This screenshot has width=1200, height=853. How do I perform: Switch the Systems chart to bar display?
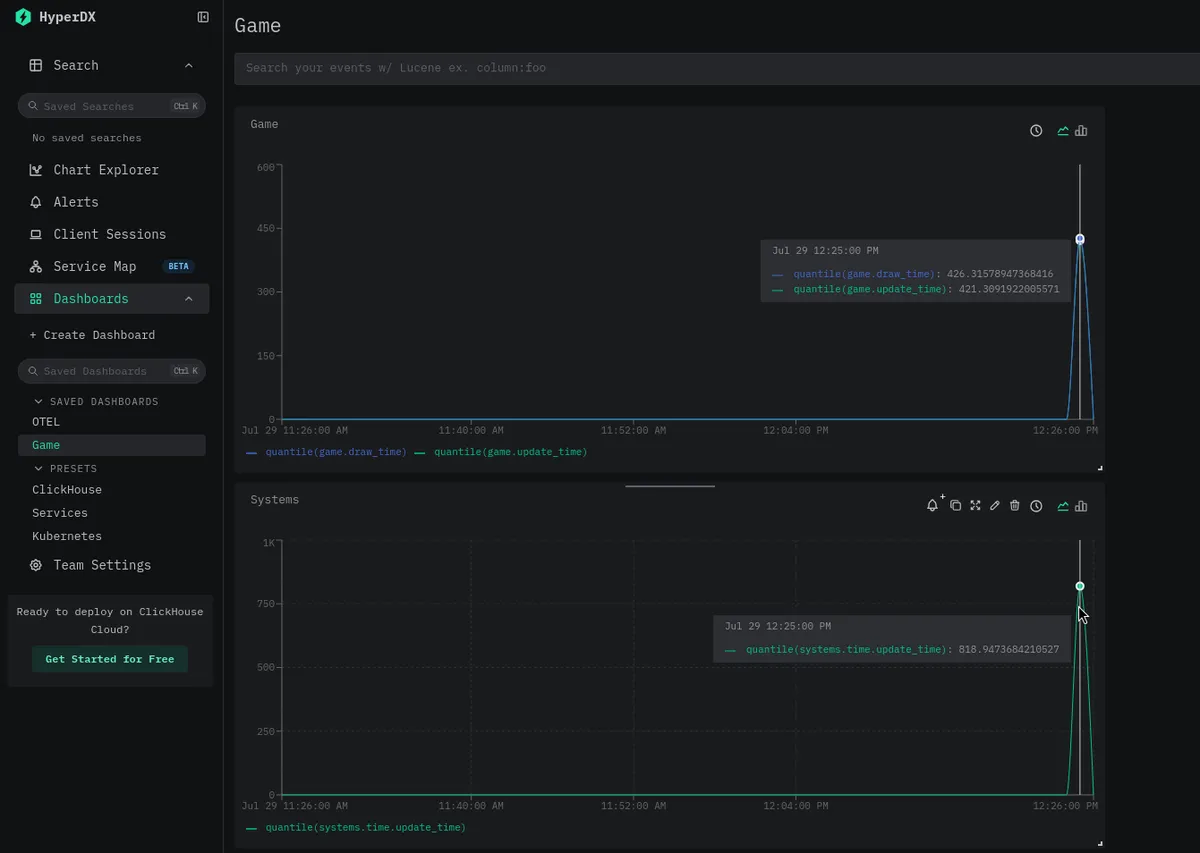[1081, 506]
